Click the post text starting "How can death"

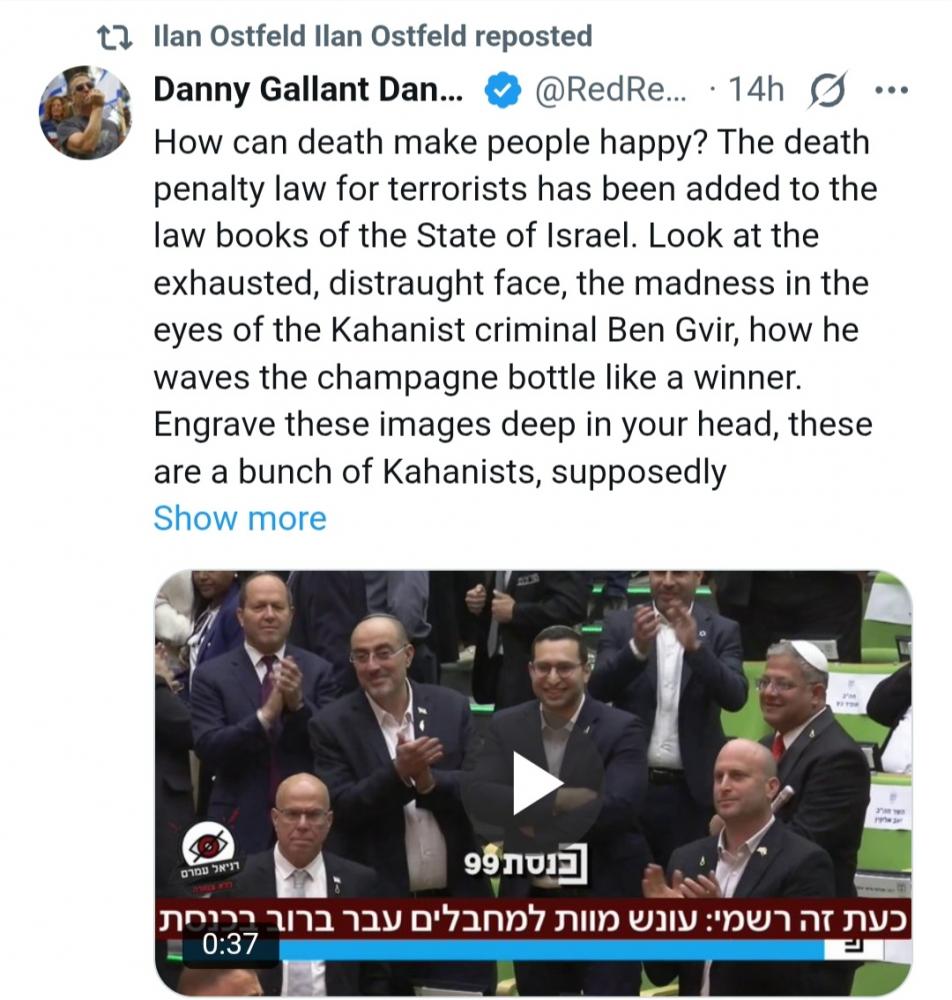511,143
